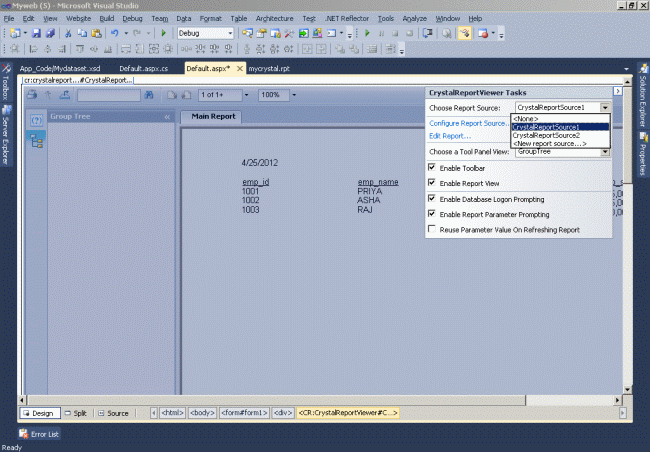Select the Group Tree panel icon
Screen dimensions: 650x452
[x=36, y=141]
